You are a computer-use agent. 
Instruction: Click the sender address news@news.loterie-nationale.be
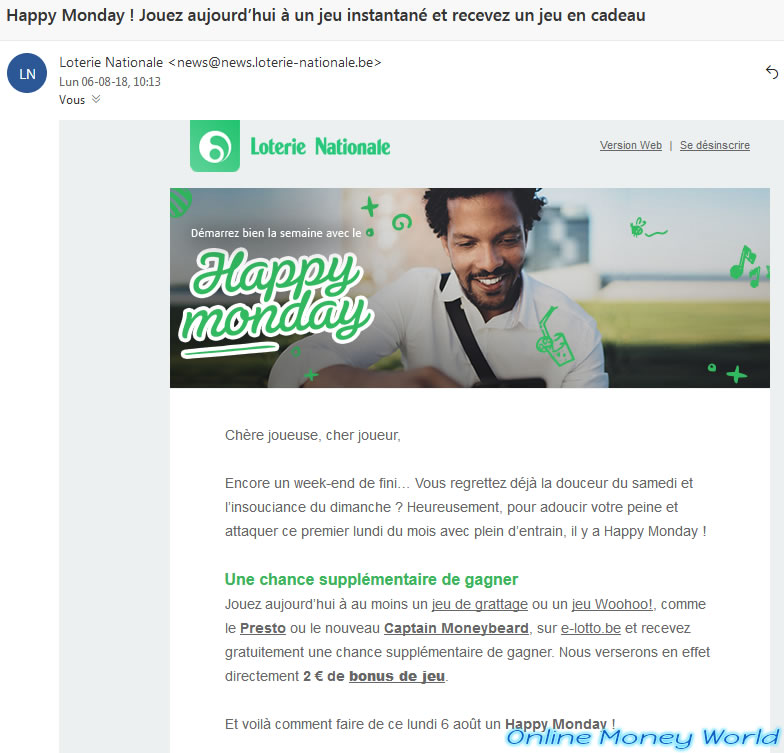click(275, 62)
